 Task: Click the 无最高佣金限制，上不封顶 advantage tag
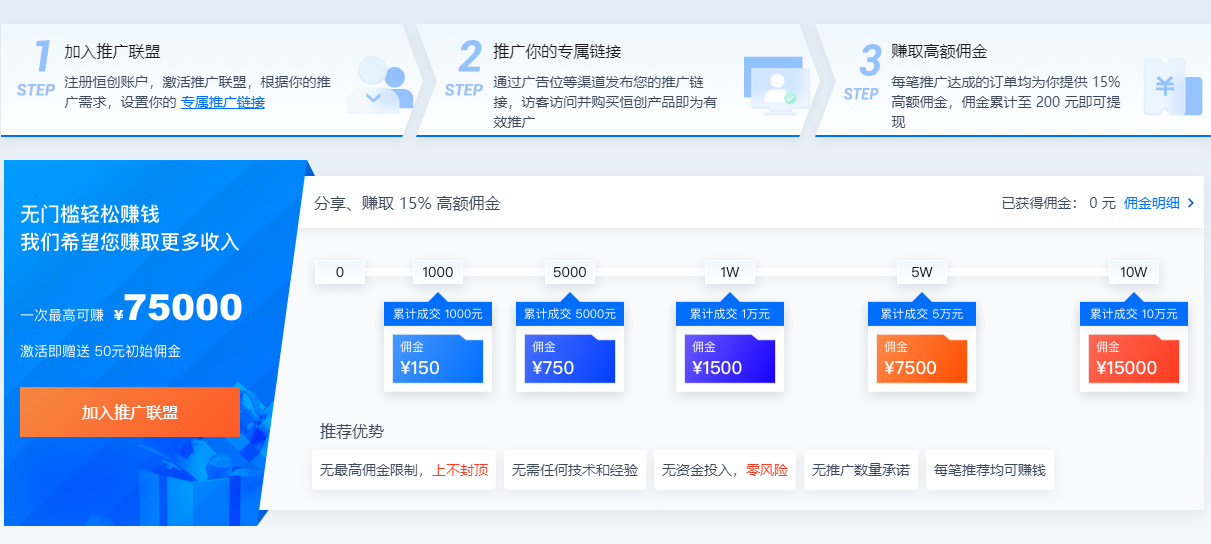[404, 470]
